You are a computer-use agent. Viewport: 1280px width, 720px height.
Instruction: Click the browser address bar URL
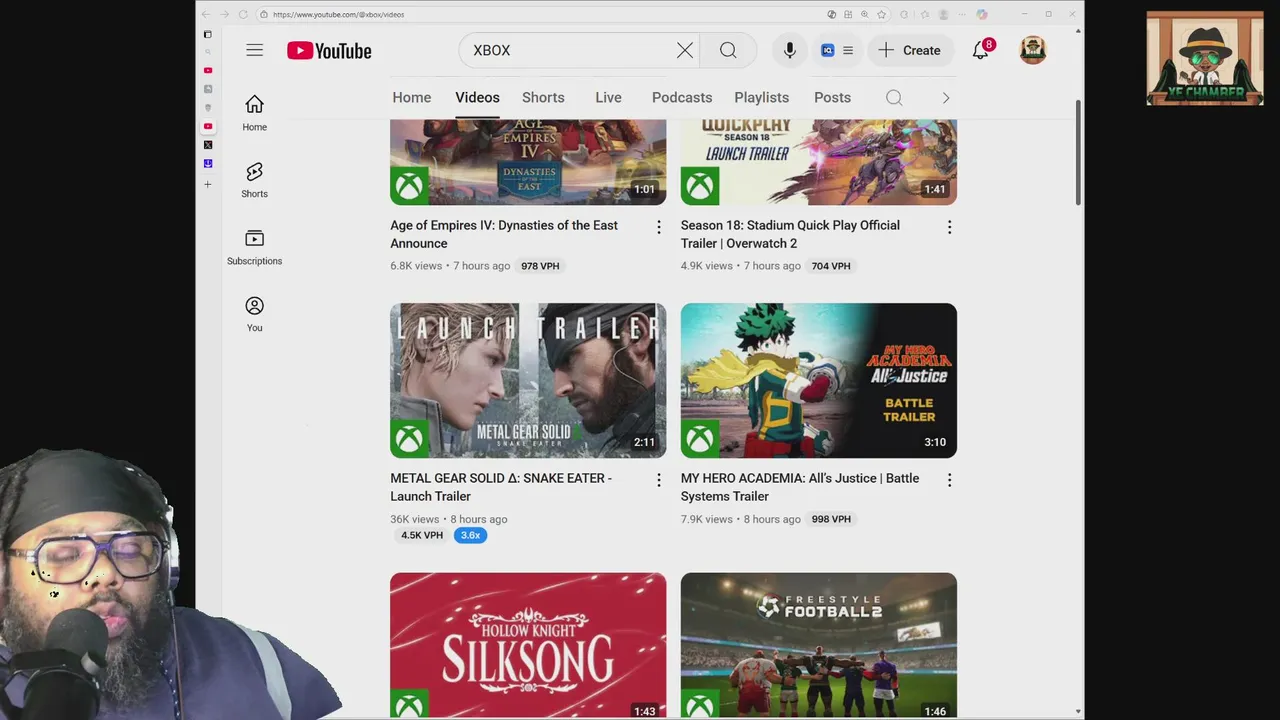[338, 14]
